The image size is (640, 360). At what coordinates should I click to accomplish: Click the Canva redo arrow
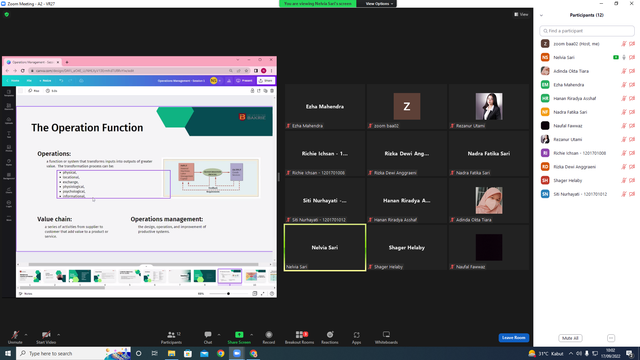(70, 81)
